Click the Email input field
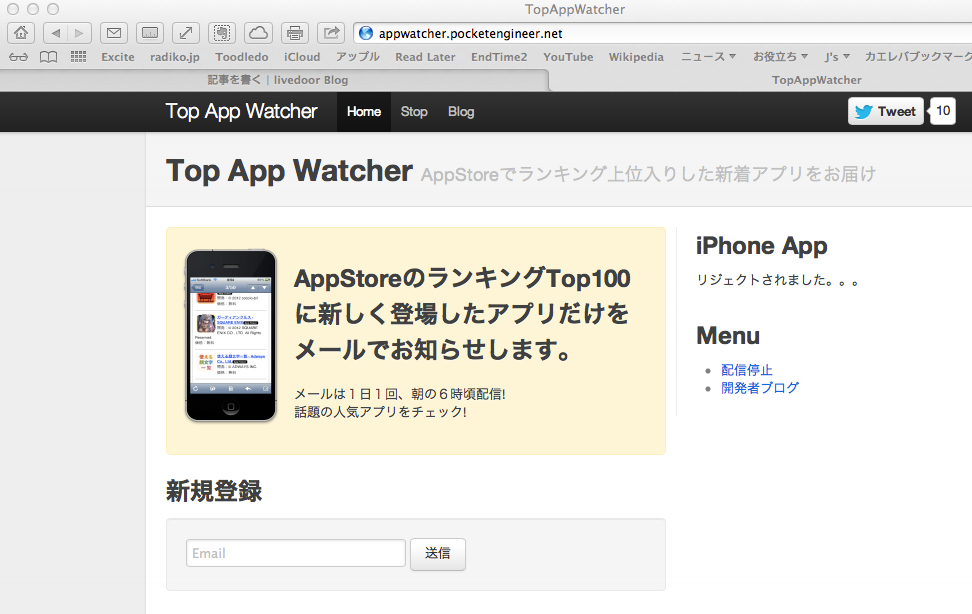This screenshot has width=972, height=614. (x=295, y=553)
